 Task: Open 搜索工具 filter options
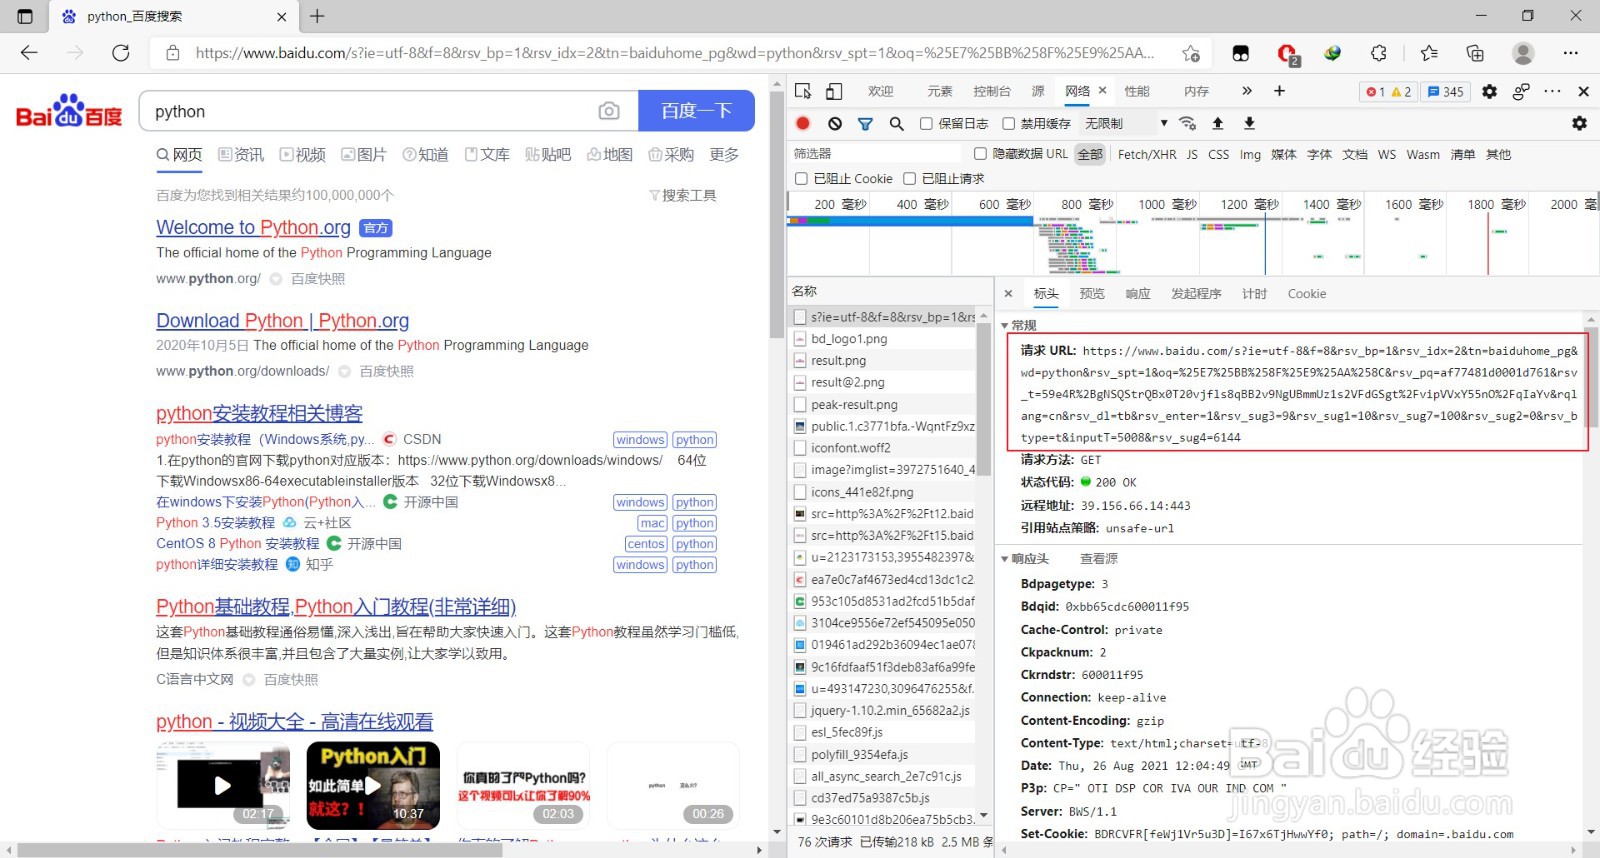coord(683,195)
